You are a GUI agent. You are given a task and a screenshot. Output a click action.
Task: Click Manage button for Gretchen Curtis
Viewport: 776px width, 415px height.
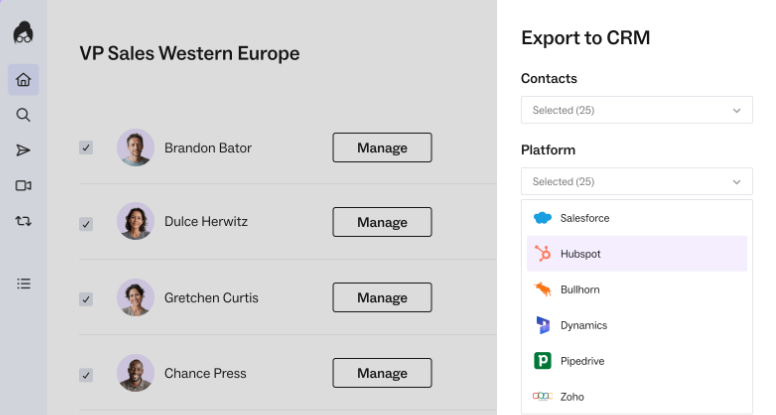pyautogui.click(x=382, y=298)
